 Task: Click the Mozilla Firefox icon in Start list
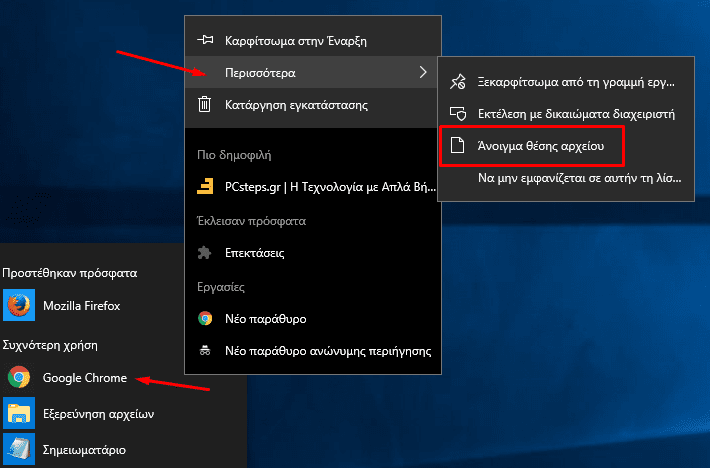(19, 305)
